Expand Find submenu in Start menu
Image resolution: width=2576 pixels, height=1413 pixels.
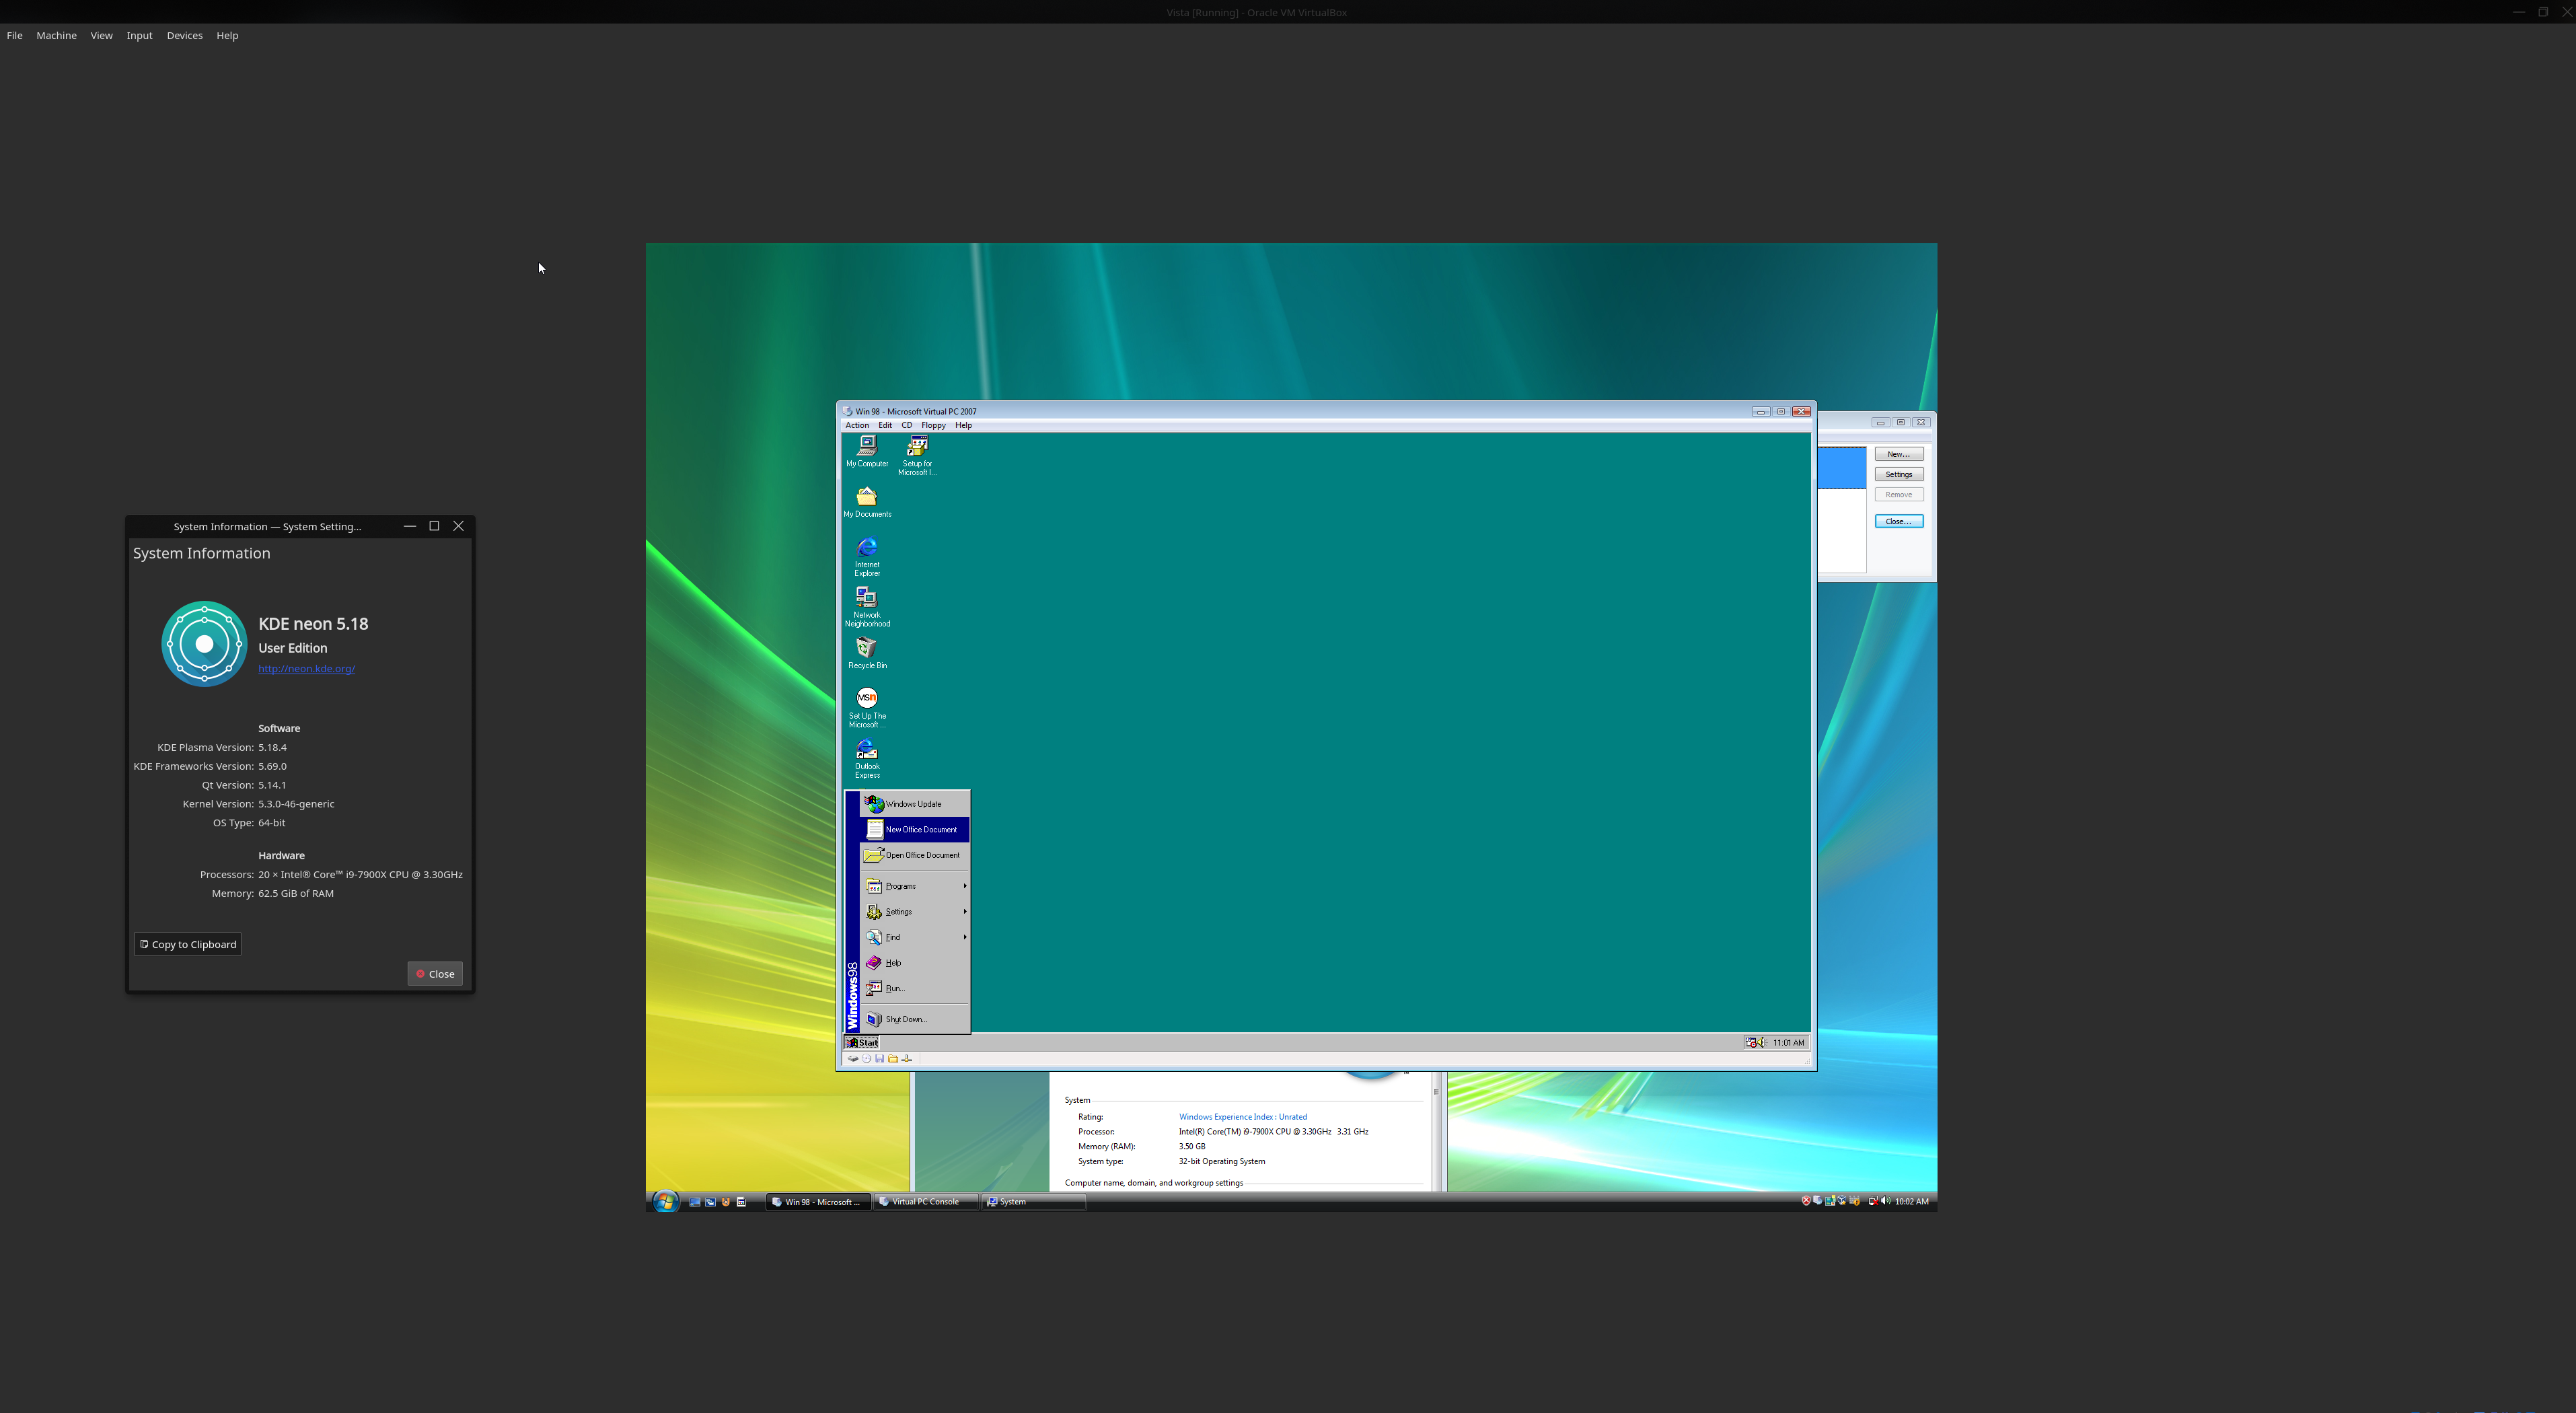click(x=914, y=937)
